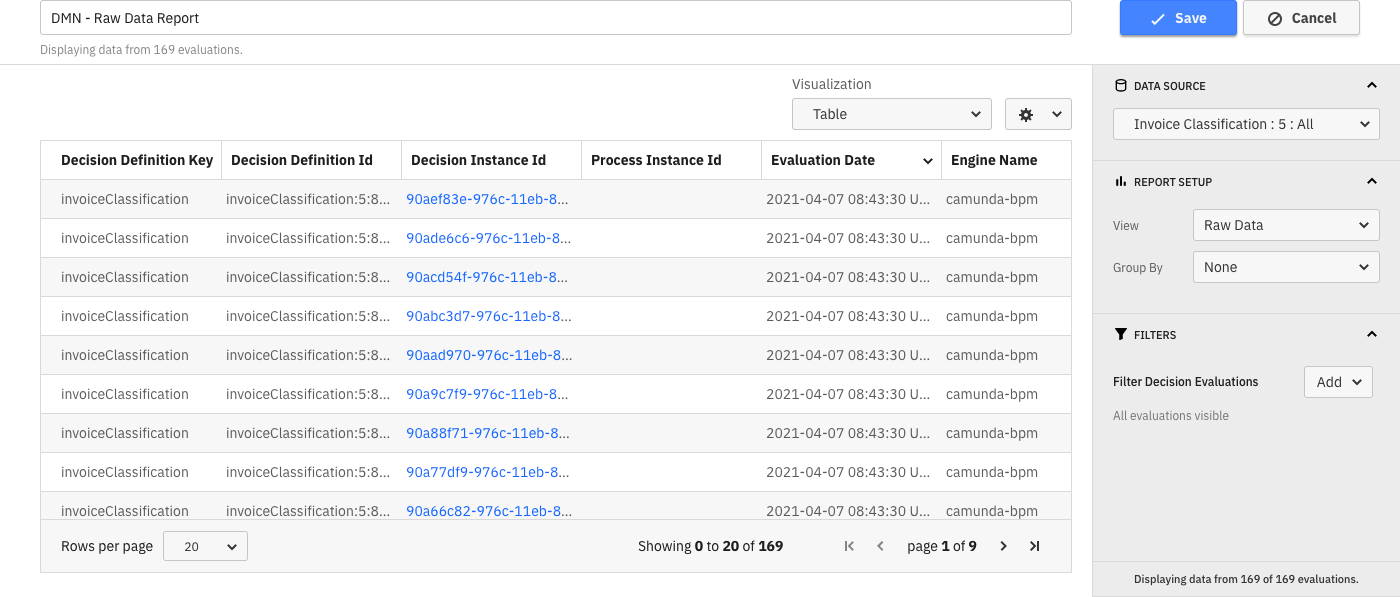This screenshot has width=1400, height=597.
Task: Collapse the Filters section
Action: [1371, 335]
